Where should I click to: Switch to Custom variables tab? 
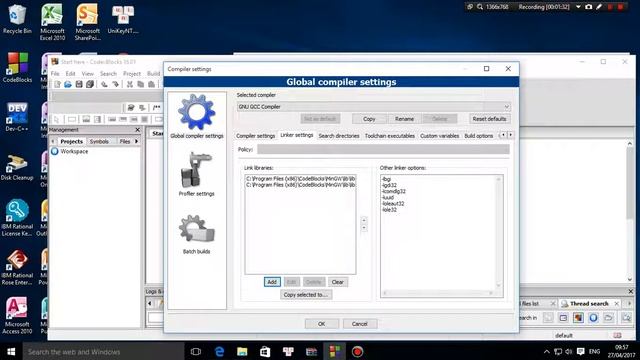(x=440, y=136)
